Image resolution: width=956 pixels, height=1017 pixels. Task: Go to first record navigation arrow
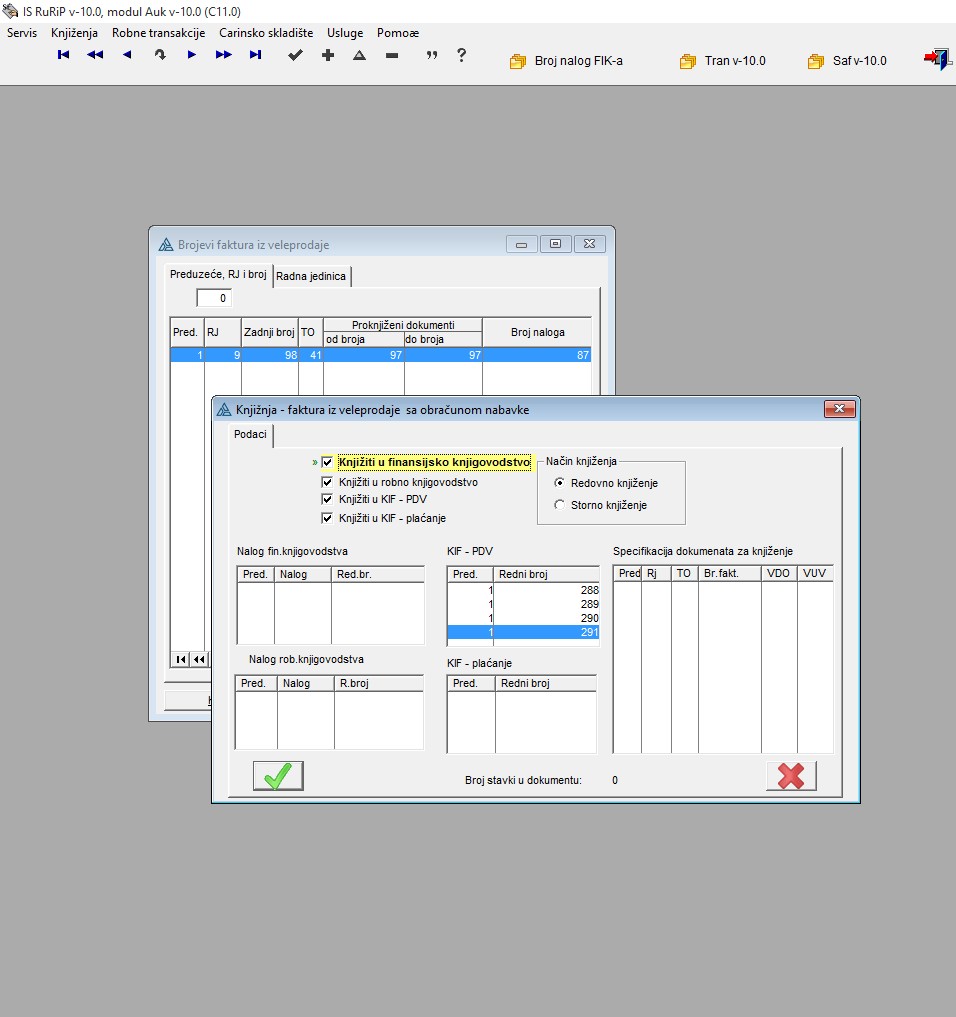pyautogui.click(x=63, y=56)
